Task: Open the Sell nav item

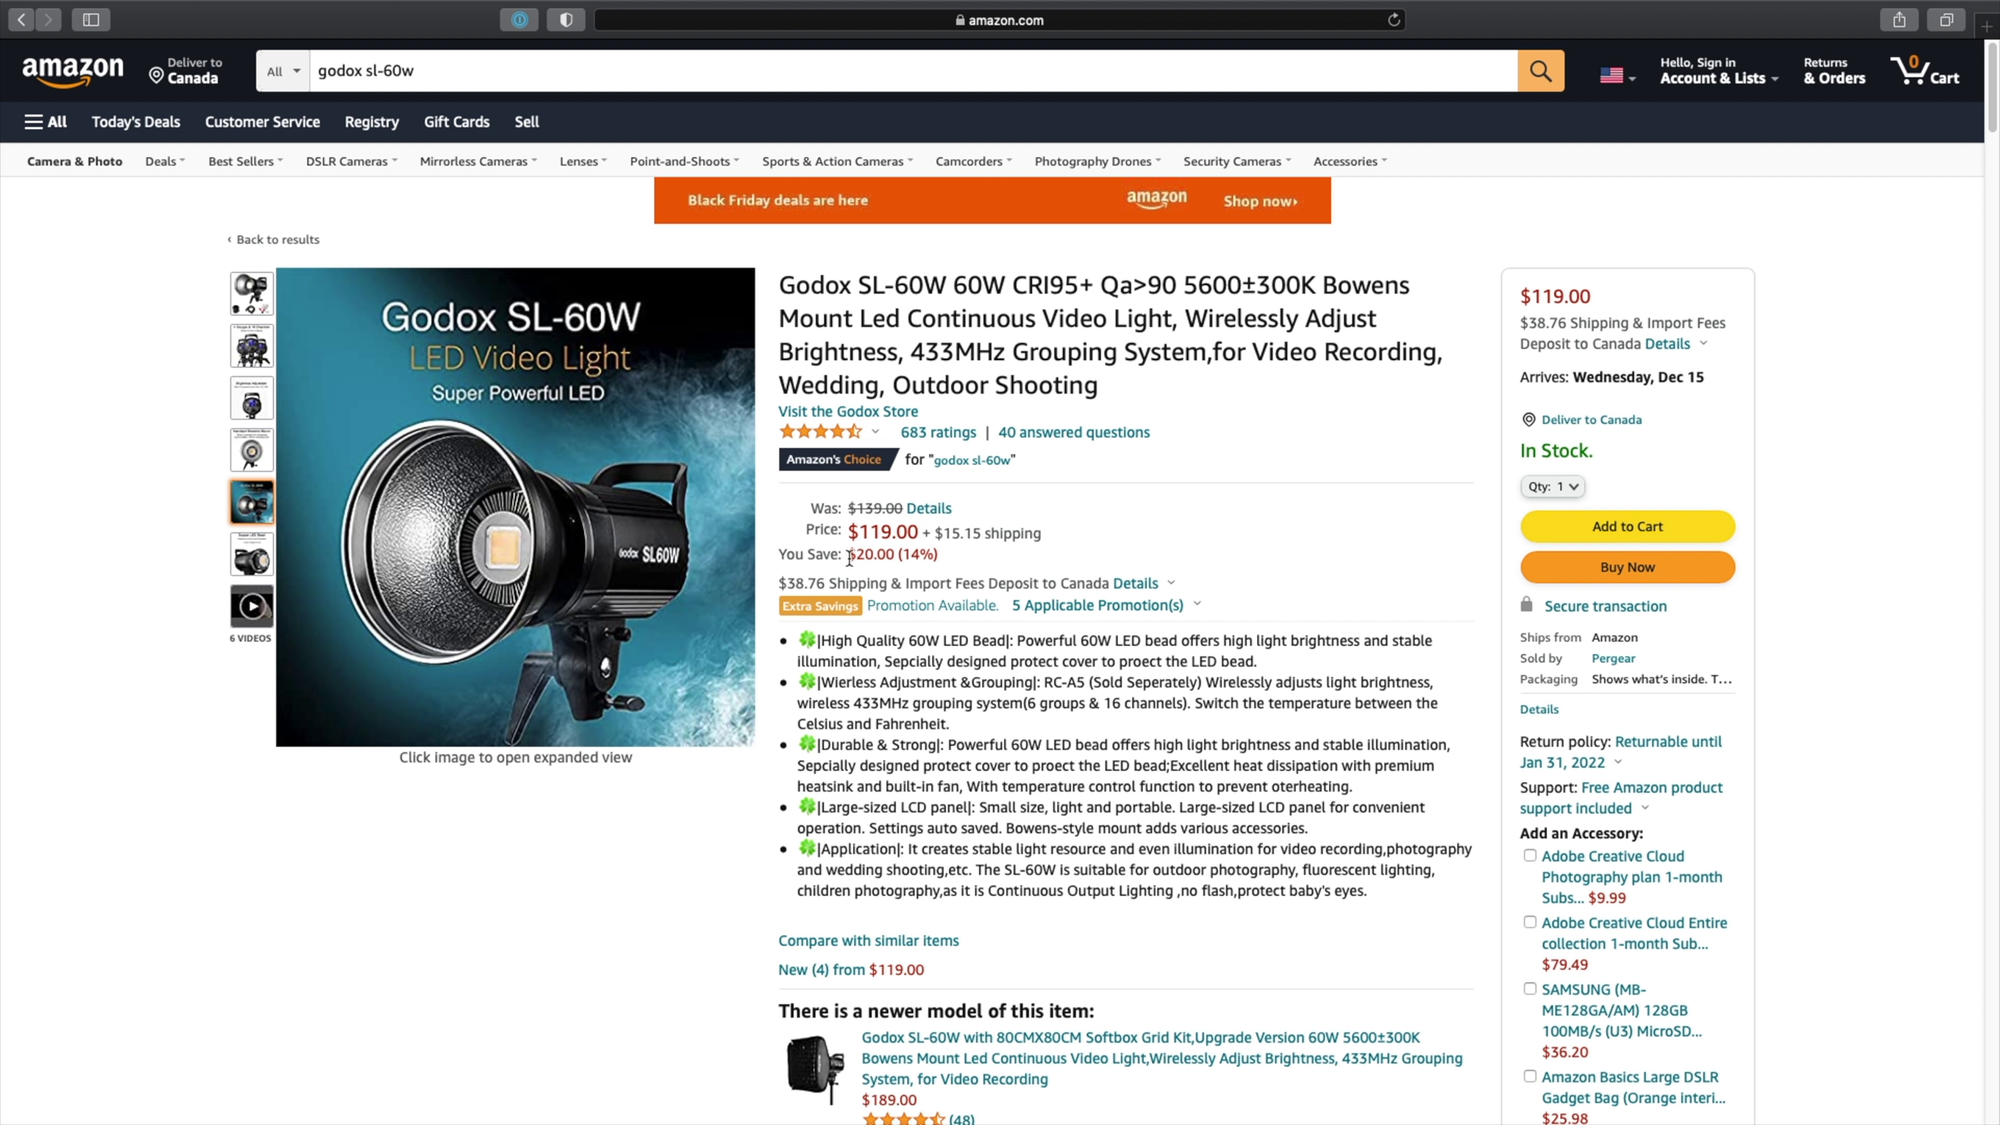Action: [526, 122]
